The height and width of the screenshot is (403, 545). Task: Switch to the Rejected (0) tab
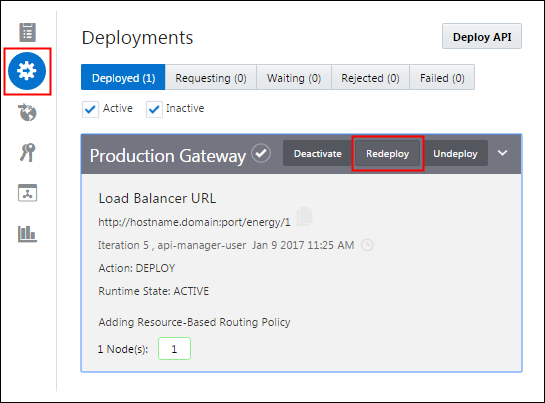click(x=370, y=77)
